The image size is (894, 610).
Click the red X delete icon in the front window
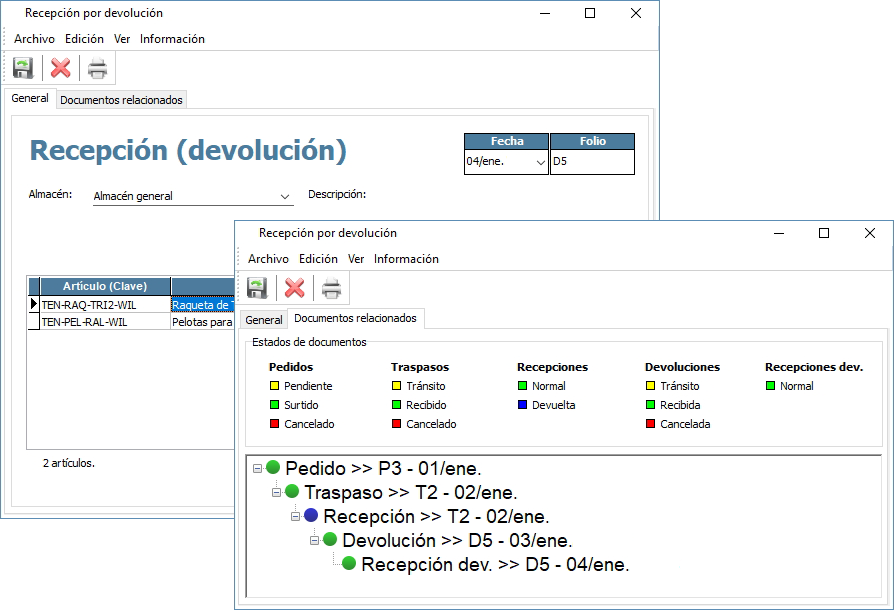pos(295,288)
